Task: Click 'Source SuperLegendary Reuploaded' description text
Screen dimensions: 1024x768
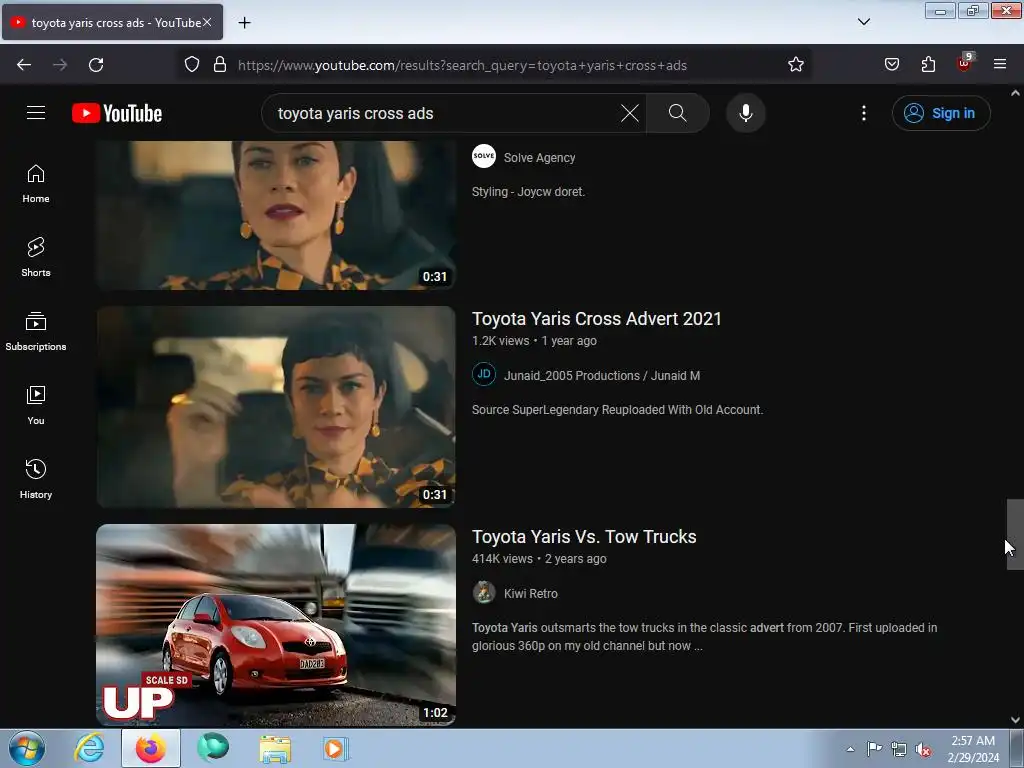Action: 617,410
